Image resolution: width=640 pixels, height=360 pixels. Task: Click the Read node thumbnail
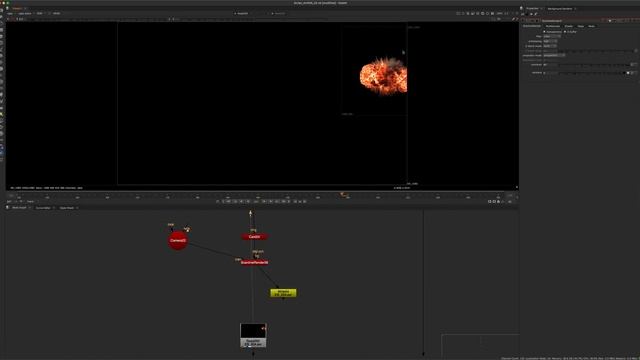[x=253, y=331]
